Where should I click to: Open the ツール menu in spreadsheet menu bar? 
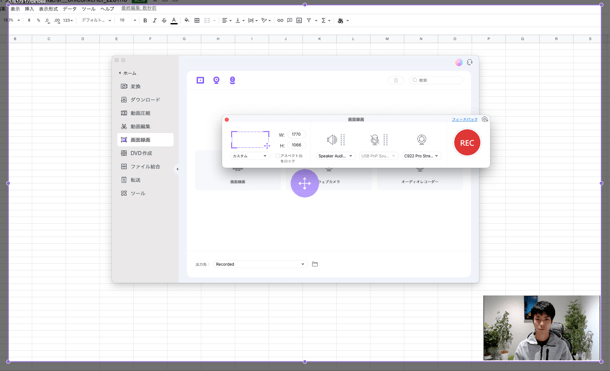89,9
